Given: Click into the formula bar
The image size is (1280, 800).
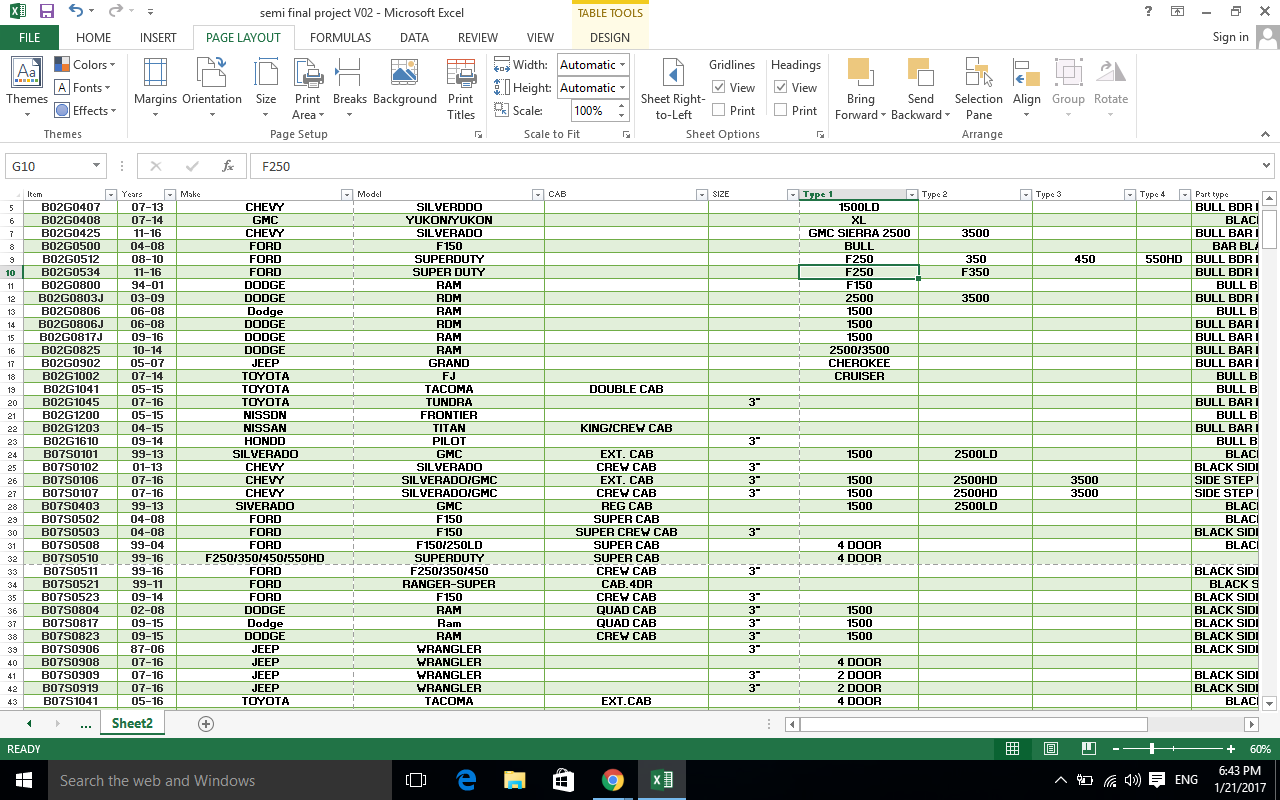Looking at the screenshot, I should tap(755, 166).
